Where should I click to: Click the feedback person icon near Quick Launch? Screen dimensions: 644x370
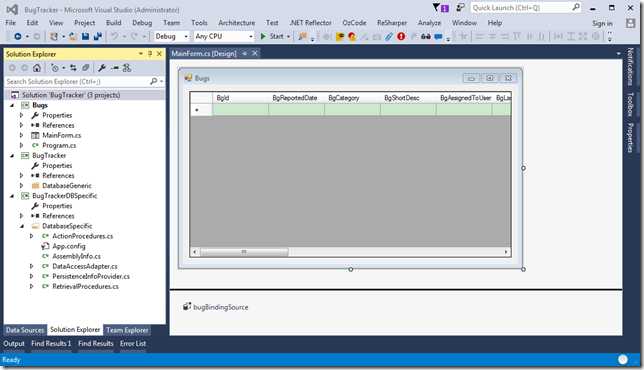click(x=460, y=7)
